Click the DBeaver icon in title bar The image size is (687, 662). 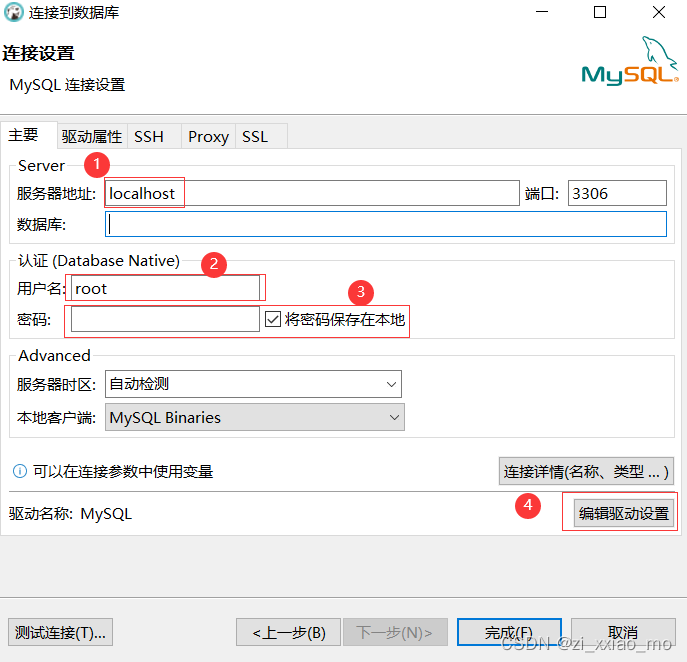(x=14, y=13)
